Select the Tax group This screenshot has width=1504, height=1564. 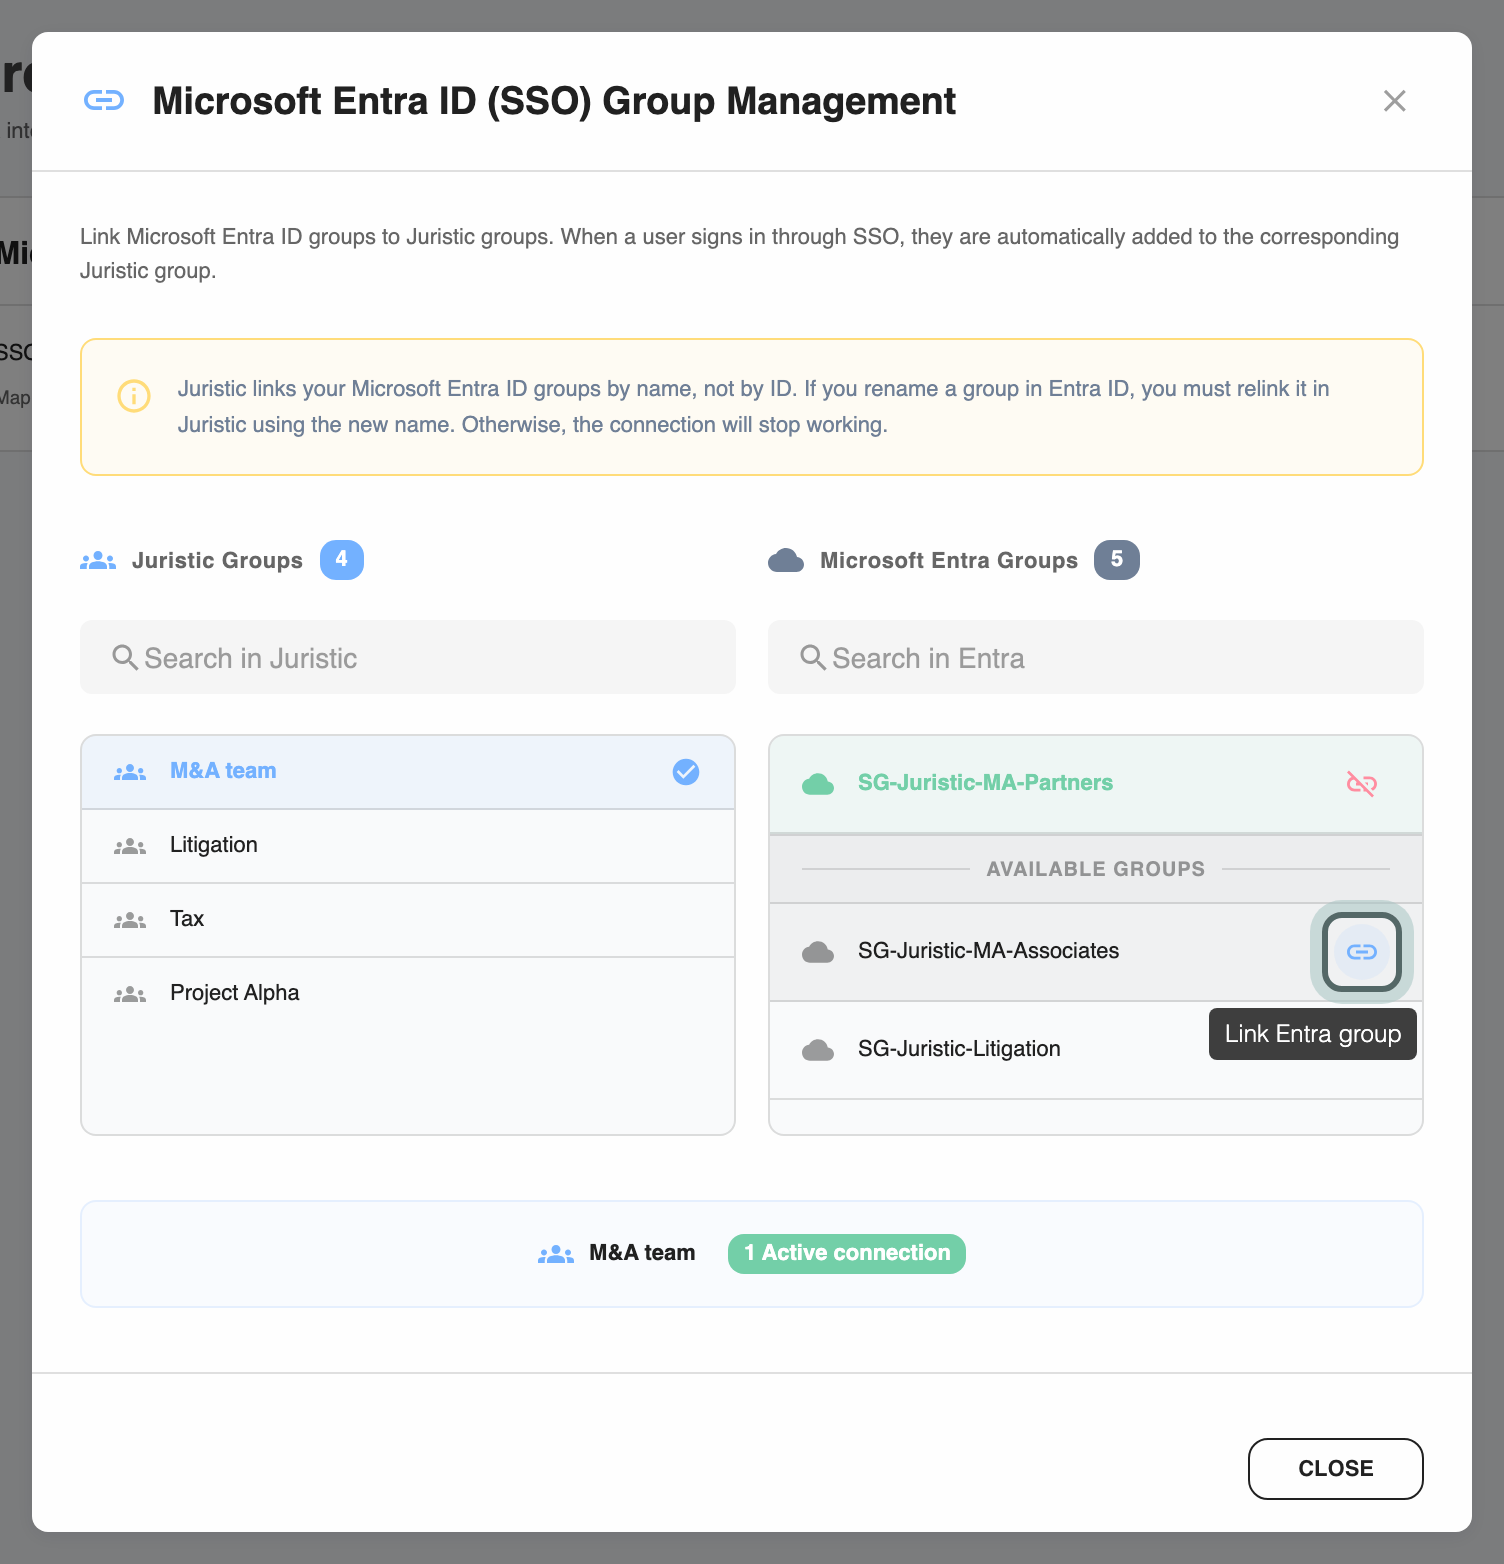pos(408,920)
